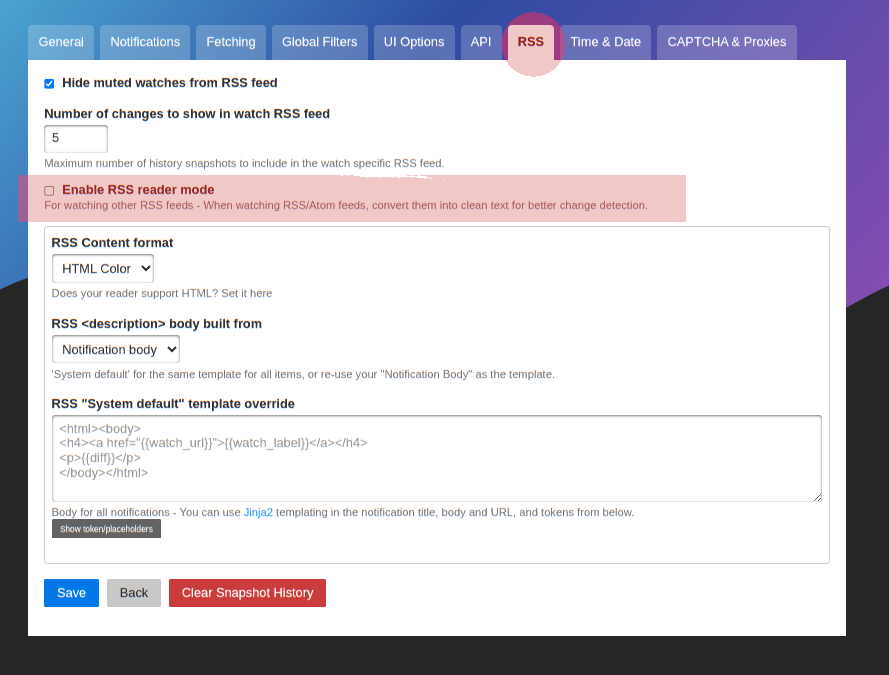Switch to the Fetching tab
The height and width of the screenshot is (675, 889).
tap(230, 41)
